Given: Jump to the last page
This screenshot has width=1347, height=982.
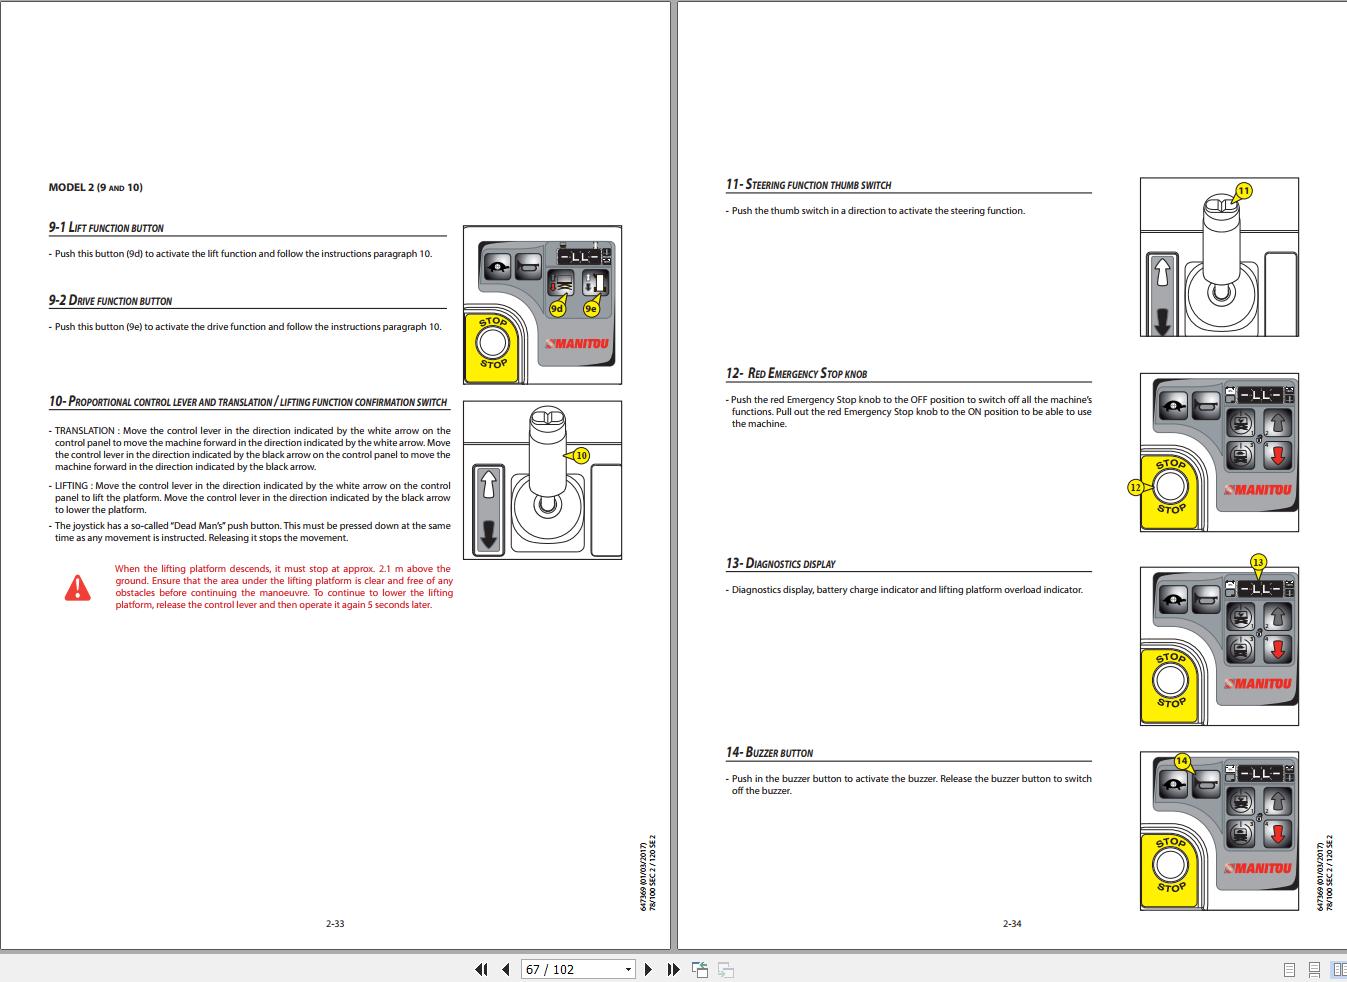Looking at the screenshot, I should (672, 969).
